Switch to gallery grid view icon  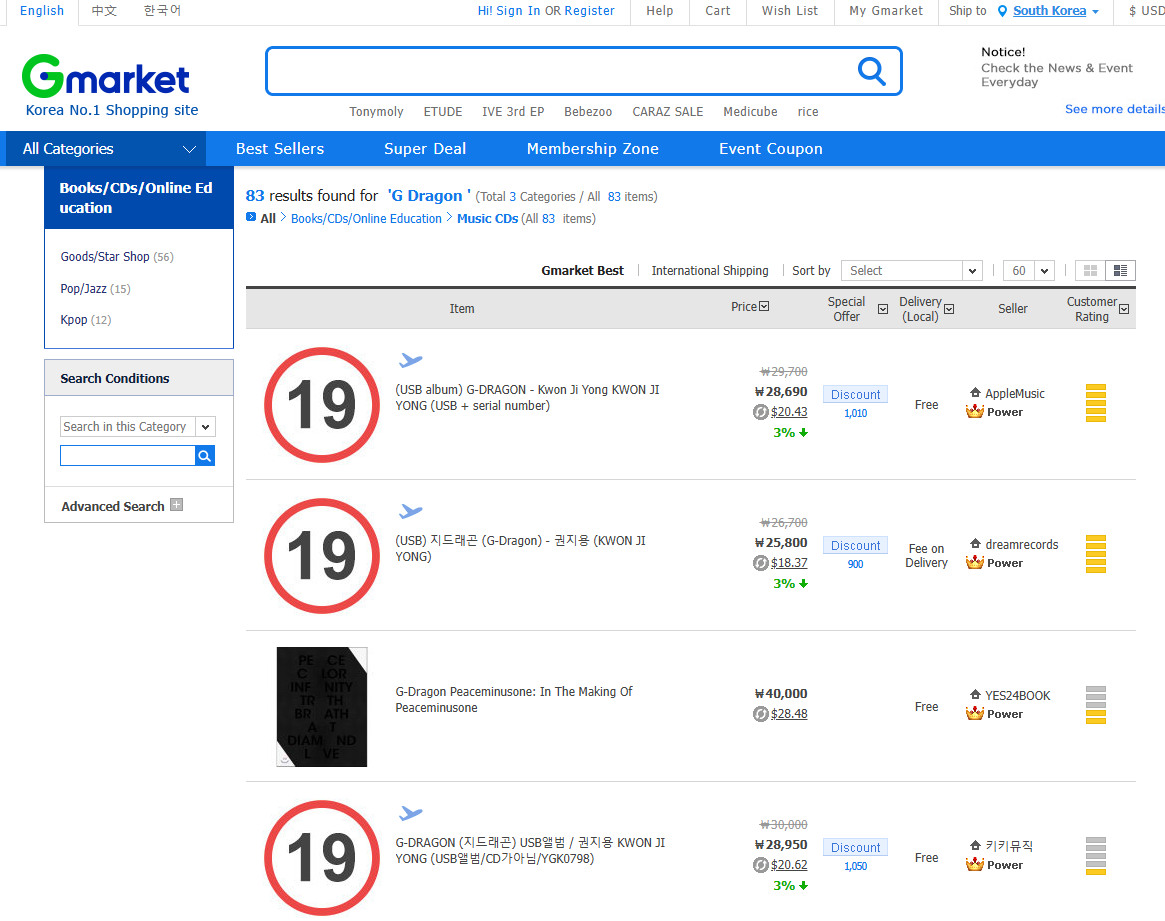click(1090, 271)
